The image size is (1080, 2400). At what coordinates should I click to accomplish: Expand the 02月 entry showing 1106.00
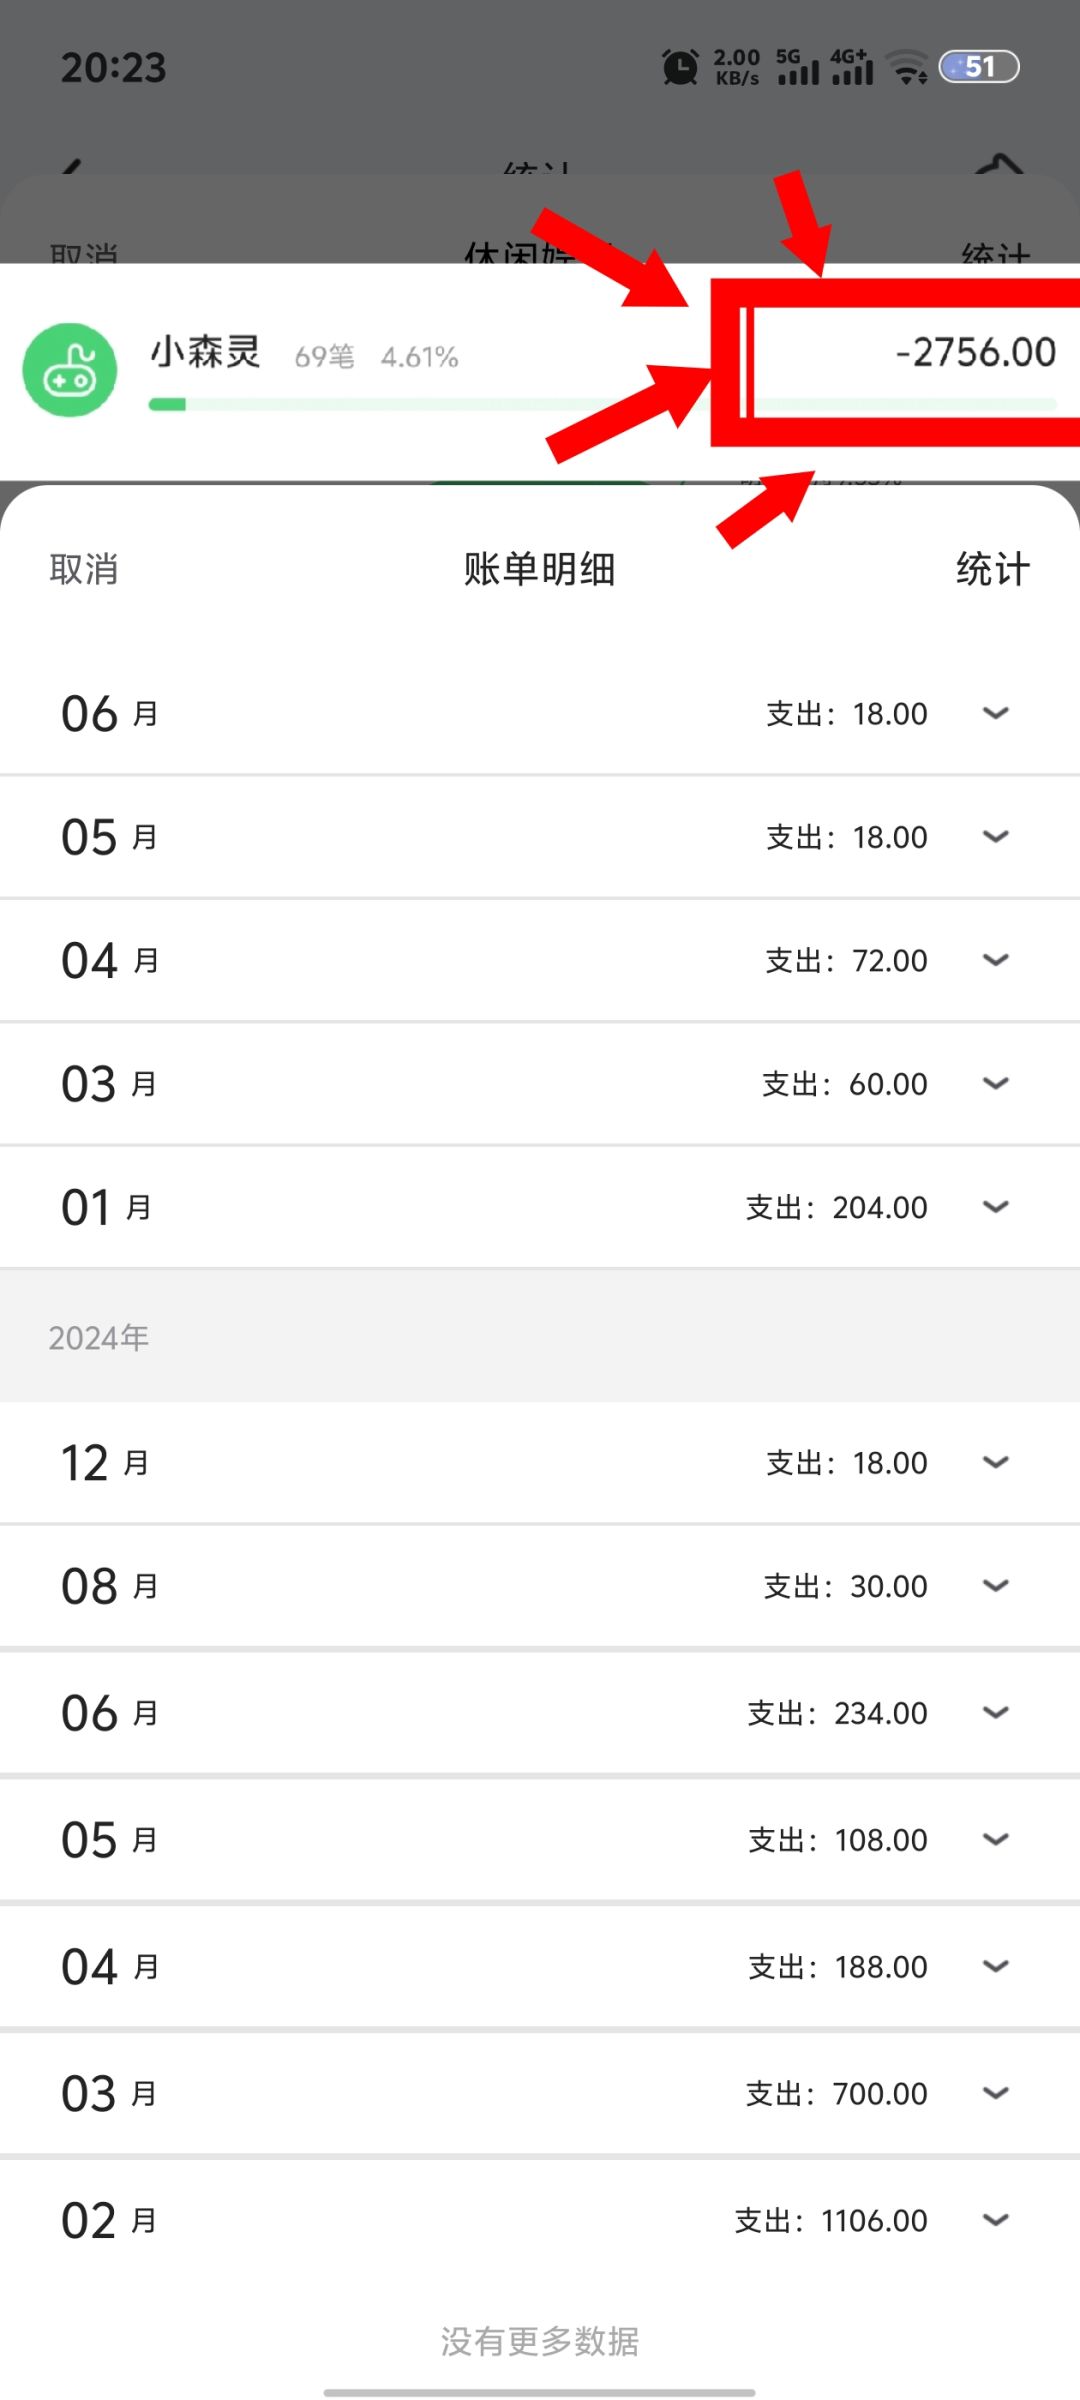click(x=995, y=2220)
